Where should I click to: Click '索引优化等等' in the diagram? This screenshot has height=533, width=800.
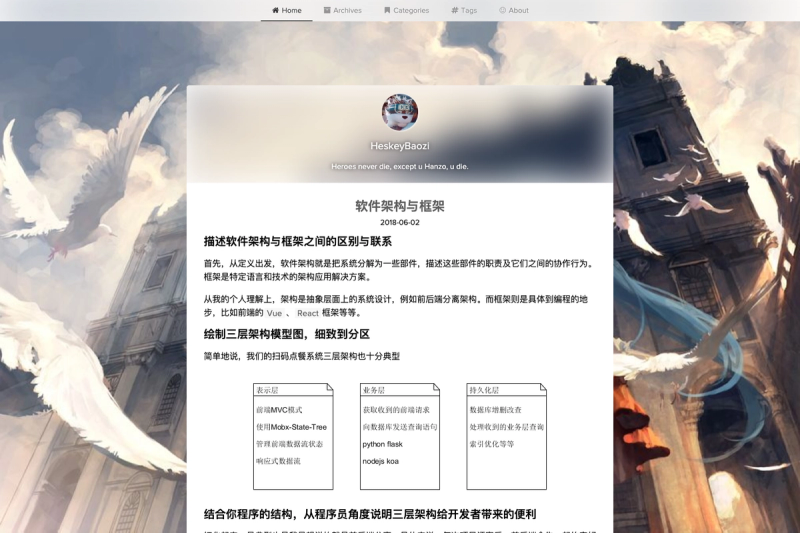pos(492,444)
